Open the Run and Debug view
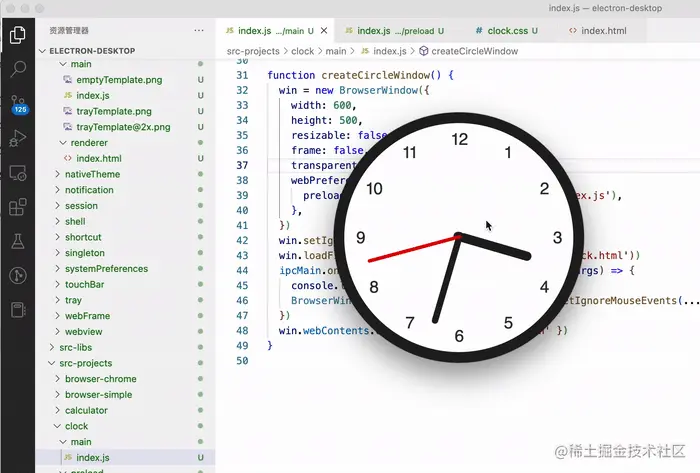The height and width of the screenshot is (473, 700). [17, 139]
